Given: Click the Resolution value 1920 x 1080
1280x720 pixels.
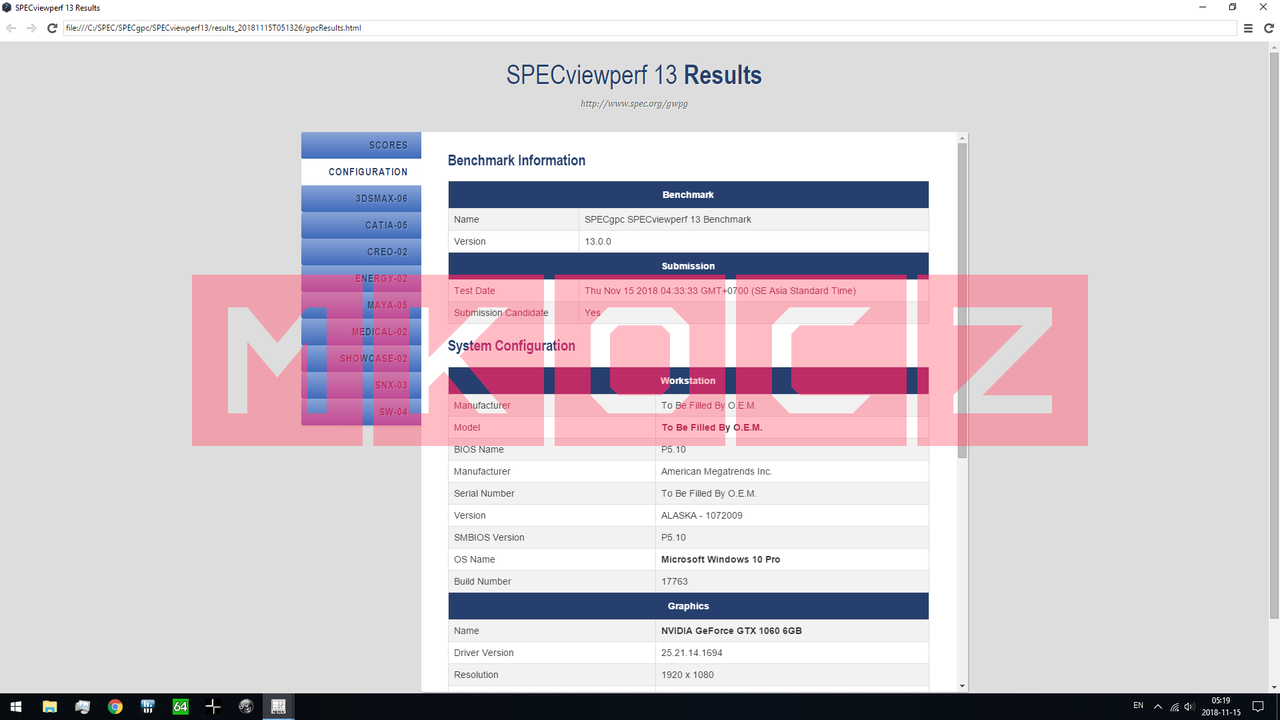Looking at the screenshot, I should click(x=792, y=675).
